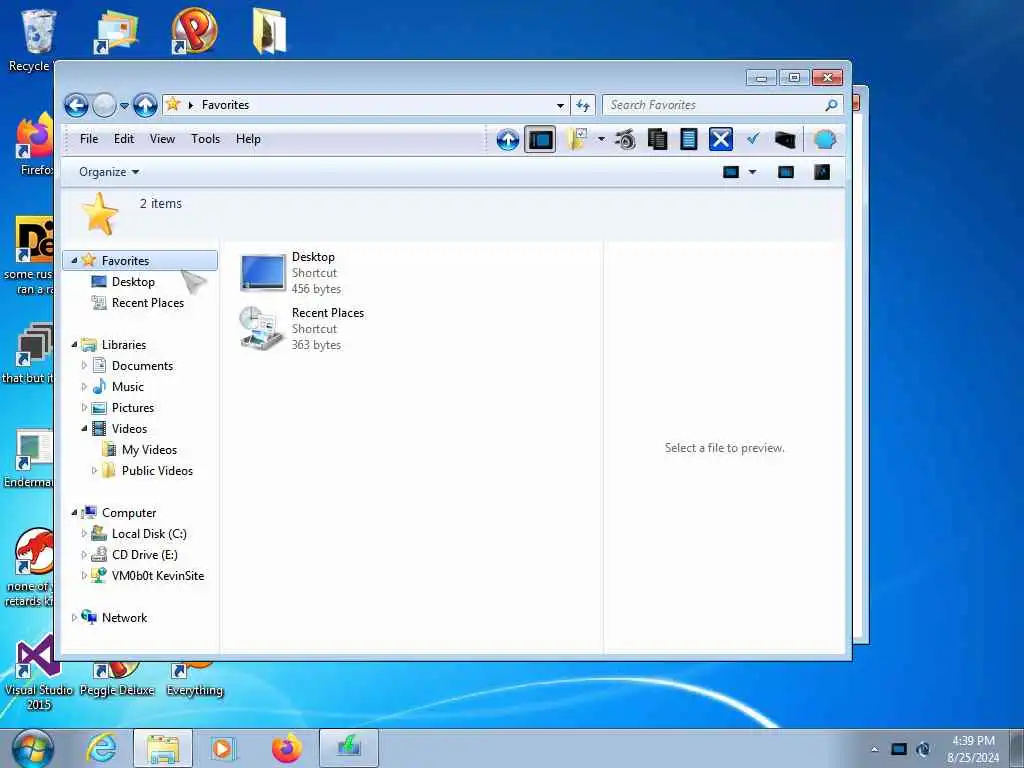Click breadcrumb arrow before Favorites
1024x768 pixels.
tap(191, 105)
